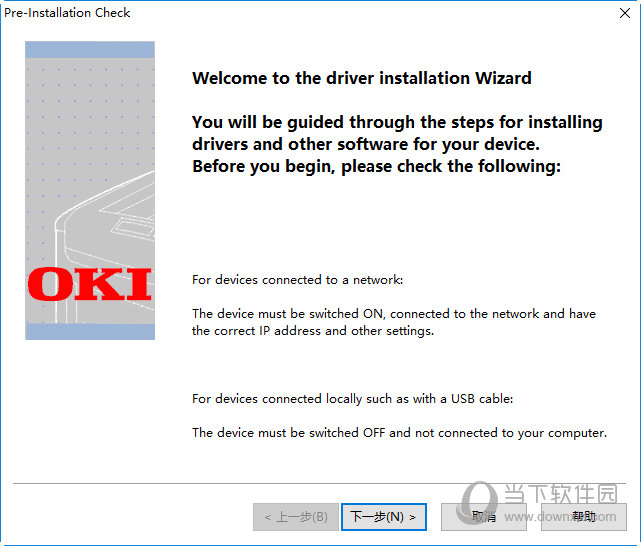
Task: Click the 'You will be guided' paragraph
Action: [397, 133]
